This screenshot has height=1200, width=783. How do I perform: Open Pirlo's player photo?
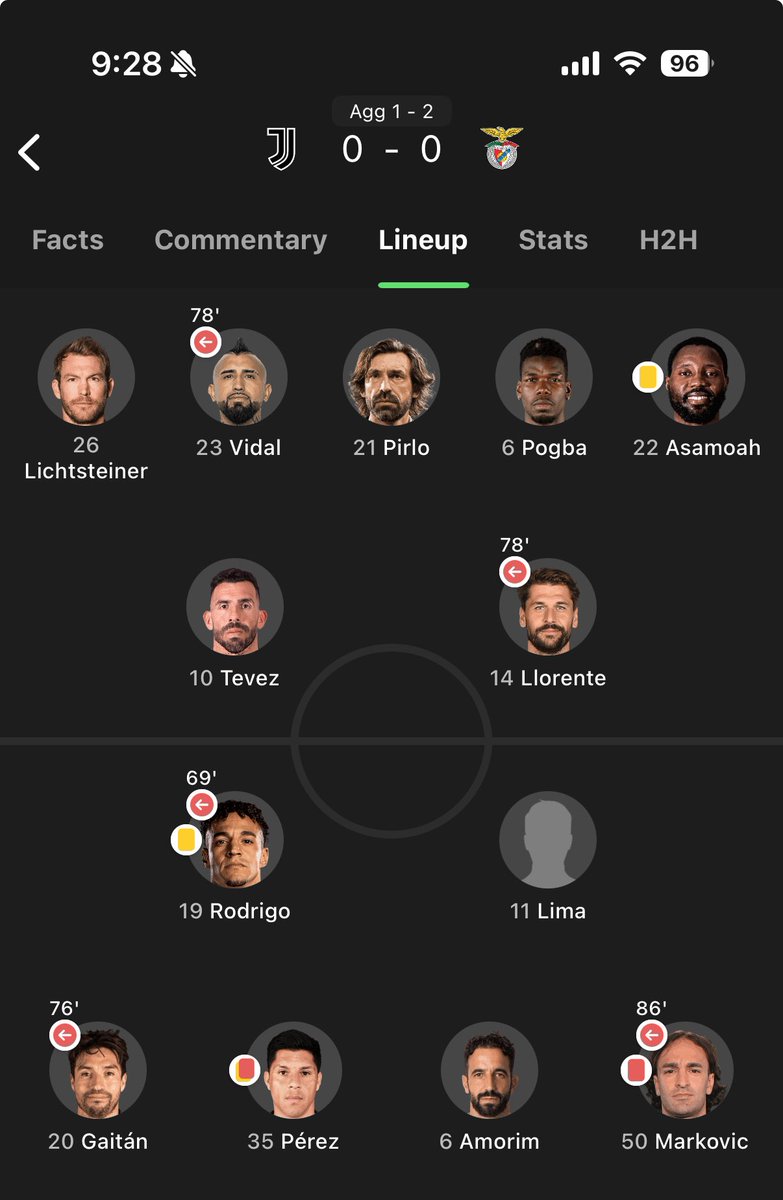click(x=391, y=378)
